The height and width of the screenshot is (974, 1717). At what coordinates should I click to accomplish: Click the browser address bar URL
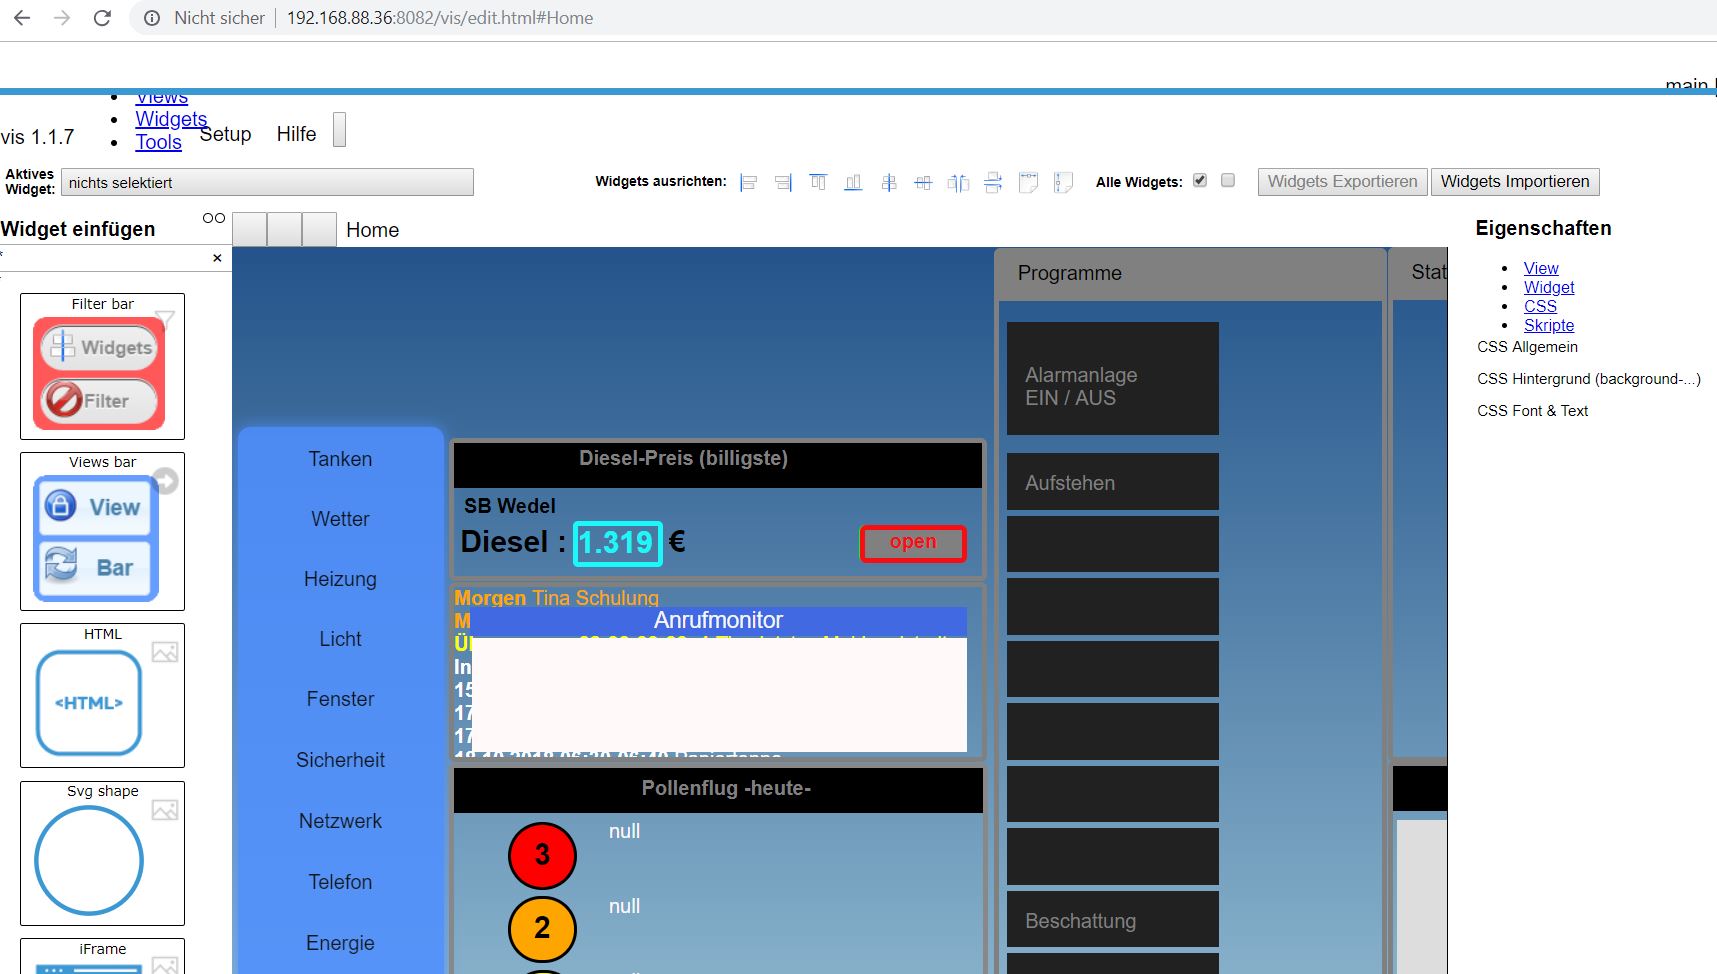point(440,18)
